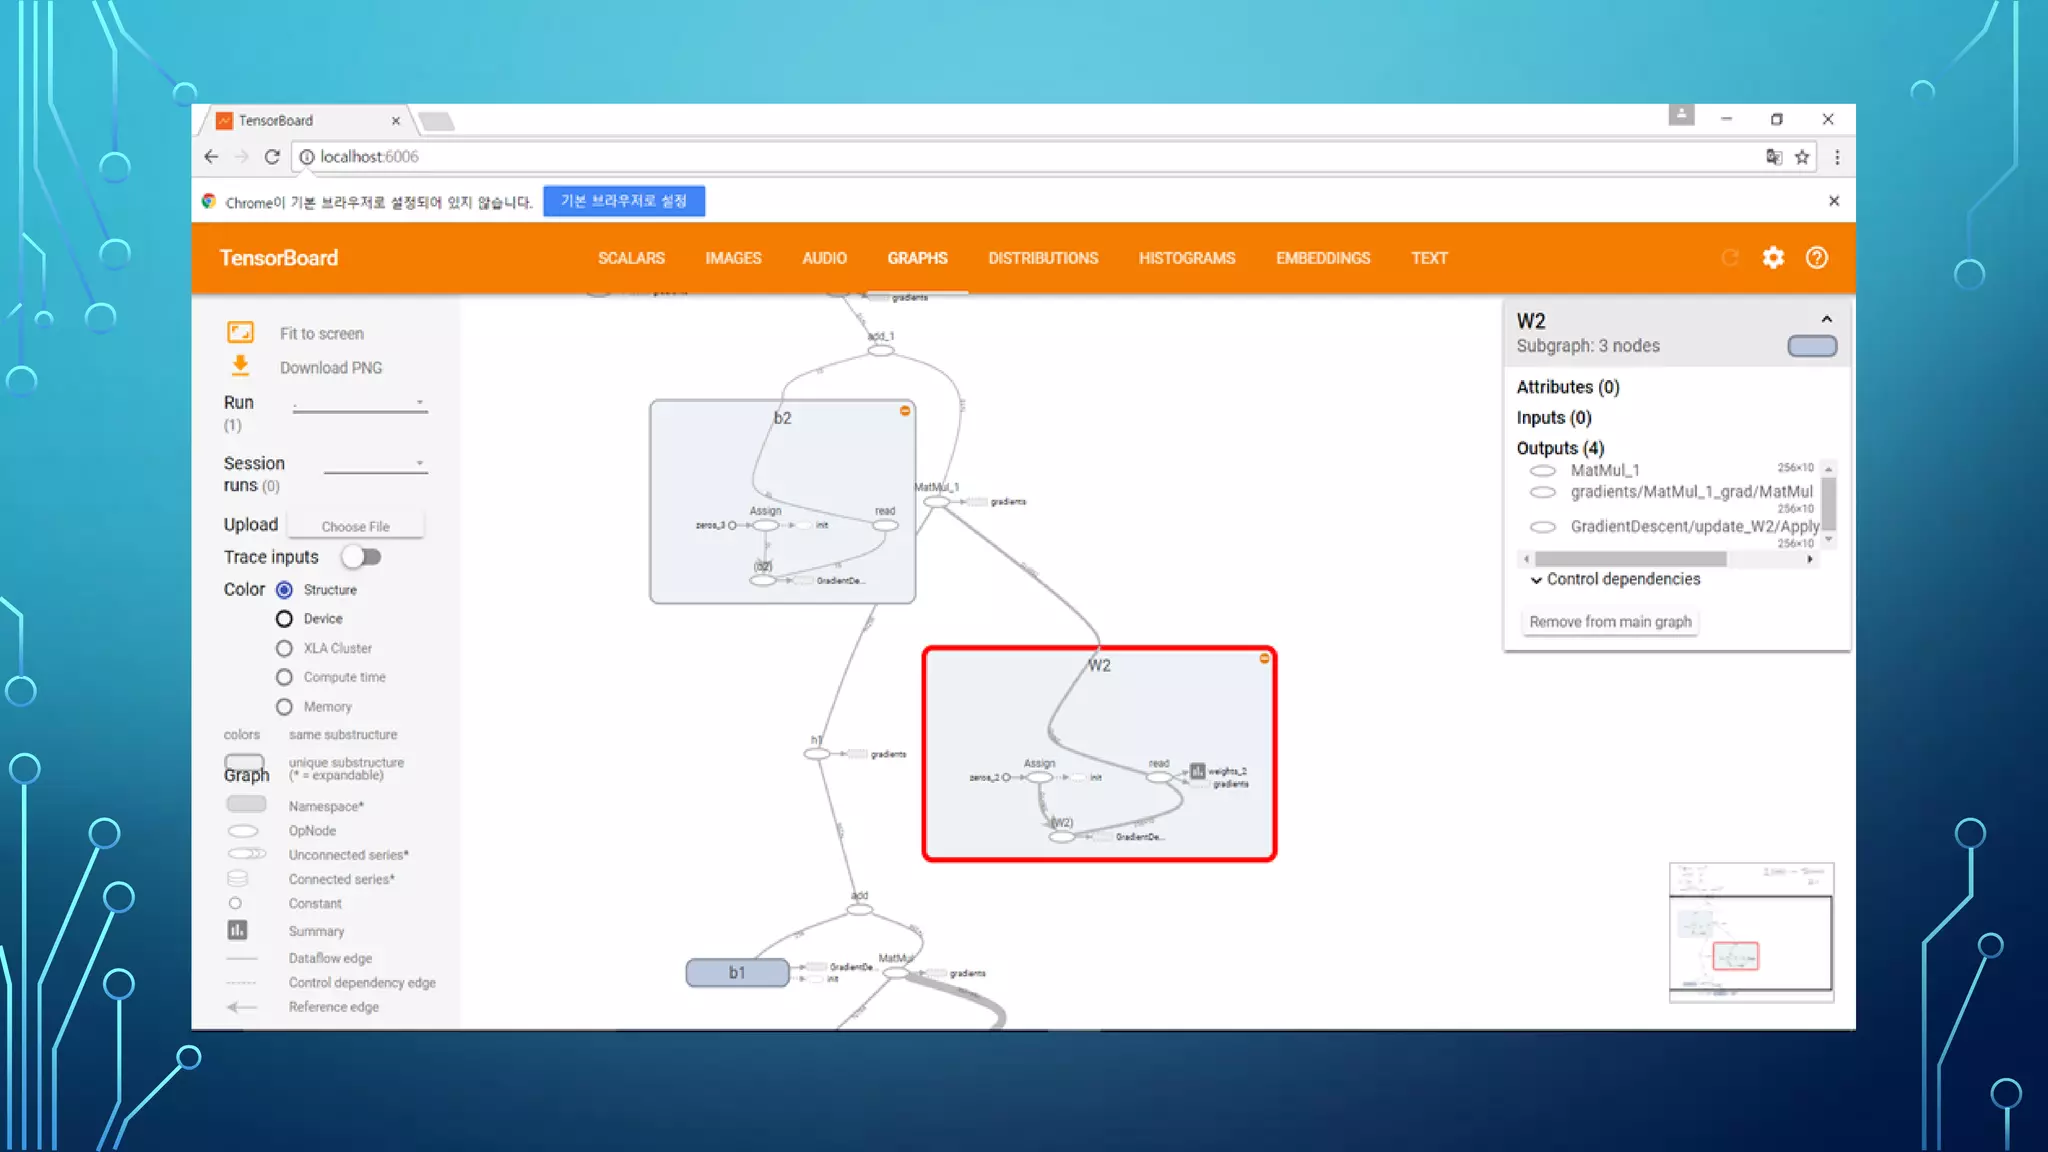Collapse the W2 info card

click(1827, 319)
